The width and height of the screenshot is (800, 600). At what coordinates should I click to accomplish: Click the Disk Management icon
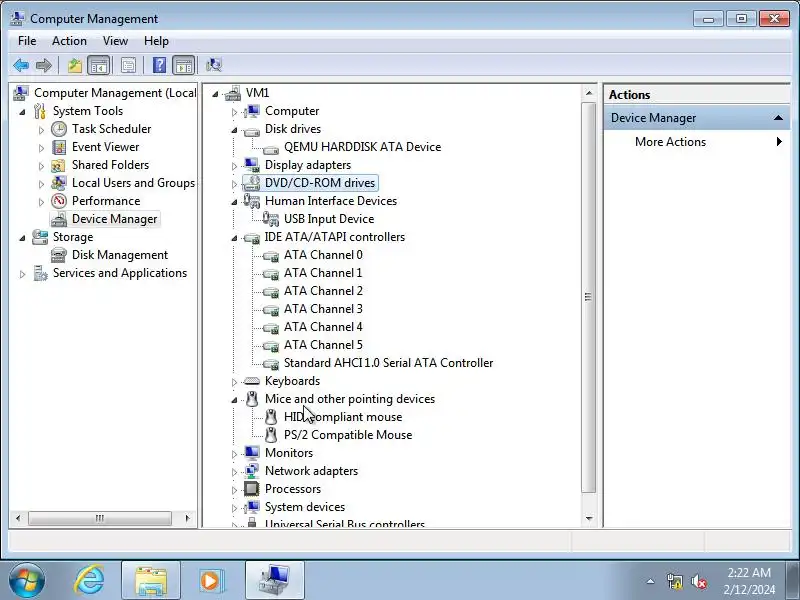pyautogui.click(x=59, y=255)
